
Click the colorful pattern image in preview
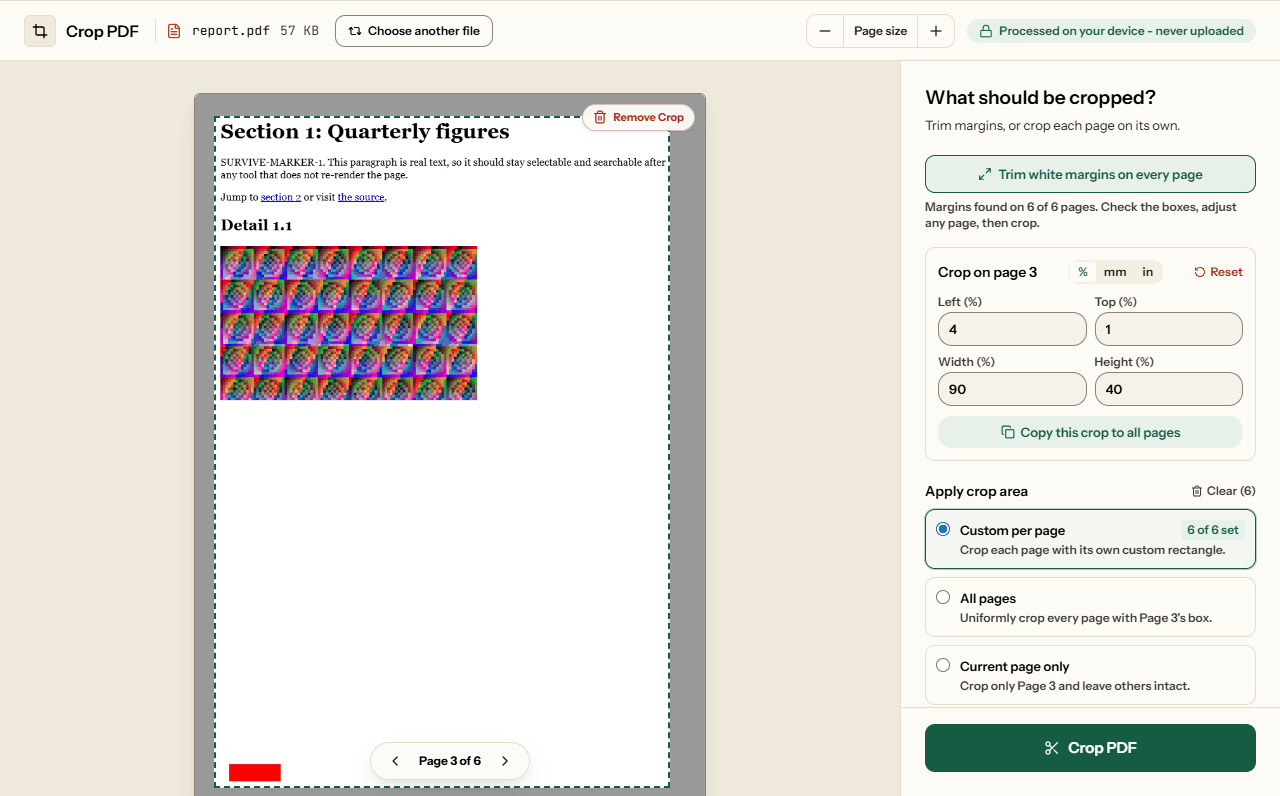pyautogui.click(x=349, y=323)
